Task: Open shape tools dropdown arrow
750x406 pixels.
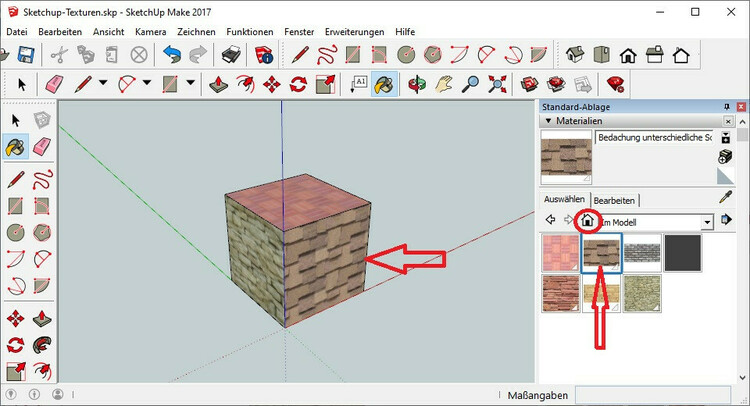Action: [x=190, y=83]
